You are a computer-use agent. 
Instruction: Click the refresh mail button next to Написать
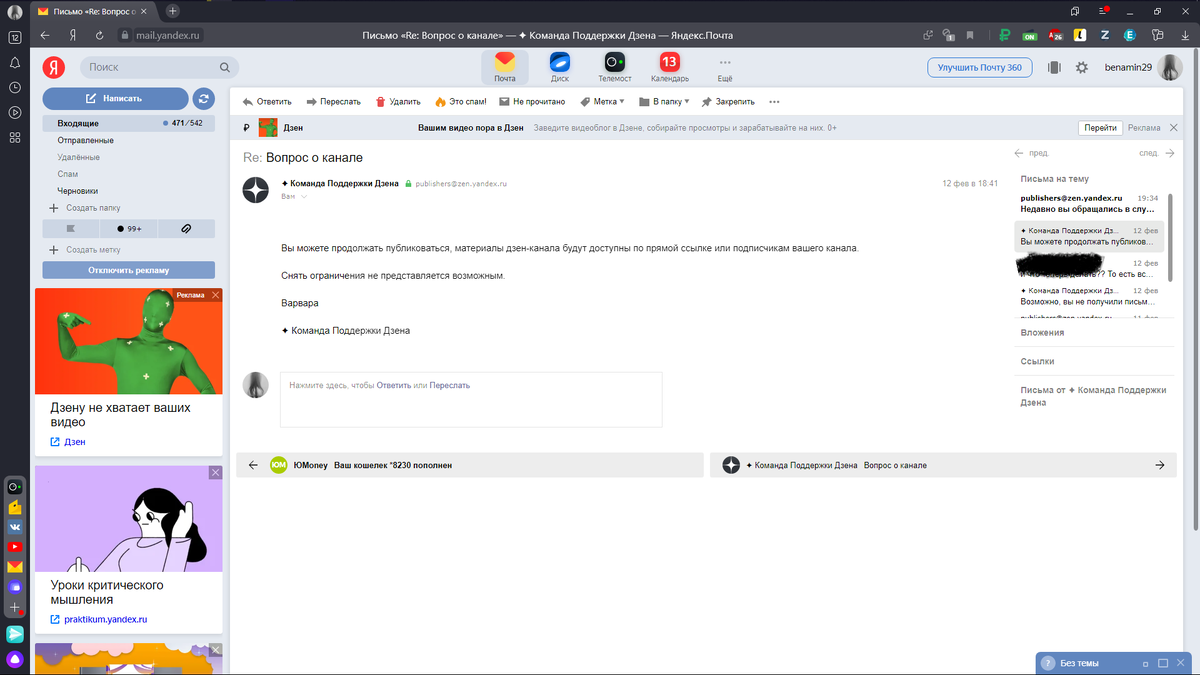[x=204, y=98]
